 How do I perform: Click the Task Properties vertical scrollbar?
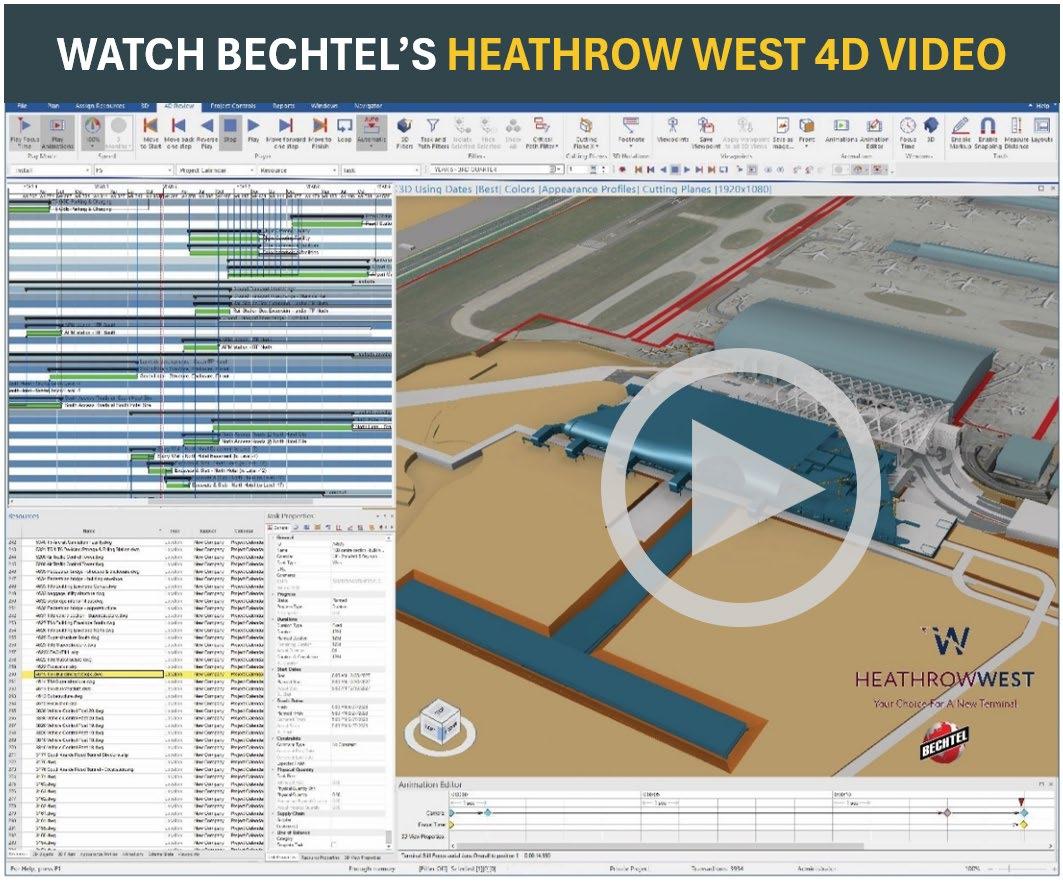389,838
